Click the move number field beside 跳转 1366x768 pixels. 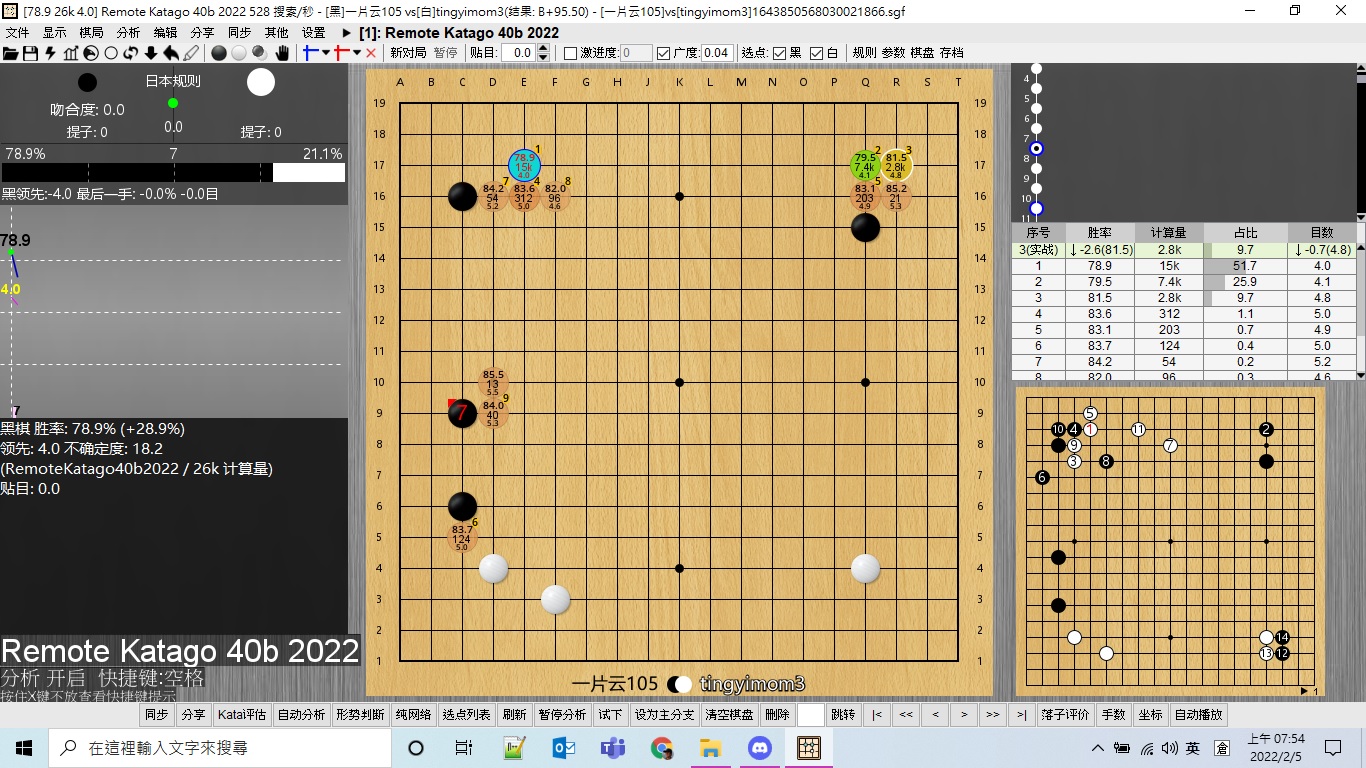click(811, 715)
